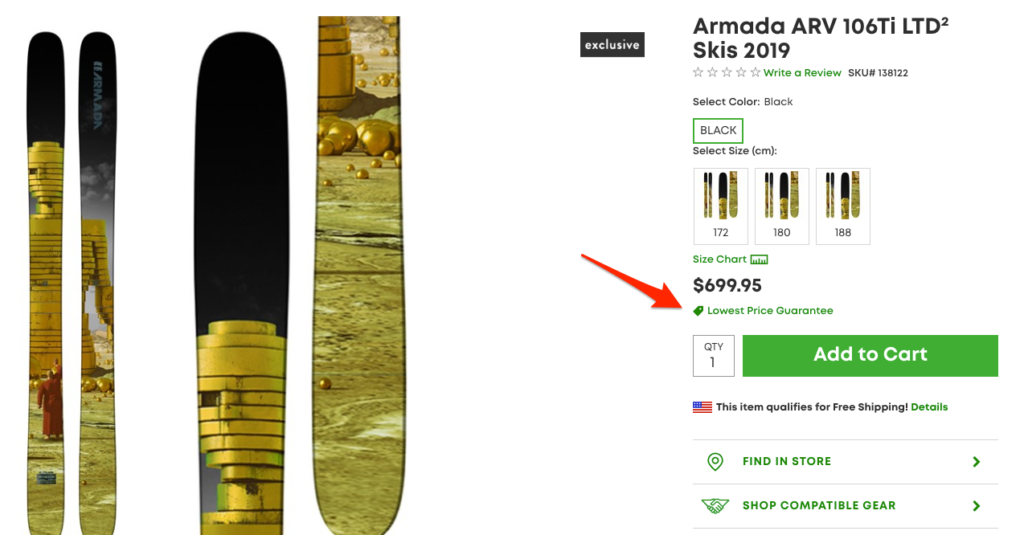The width and height of the screenshot is (1024, 535).
Task: Expand the Find in Store chevron
Action: (x=976, y=462)
